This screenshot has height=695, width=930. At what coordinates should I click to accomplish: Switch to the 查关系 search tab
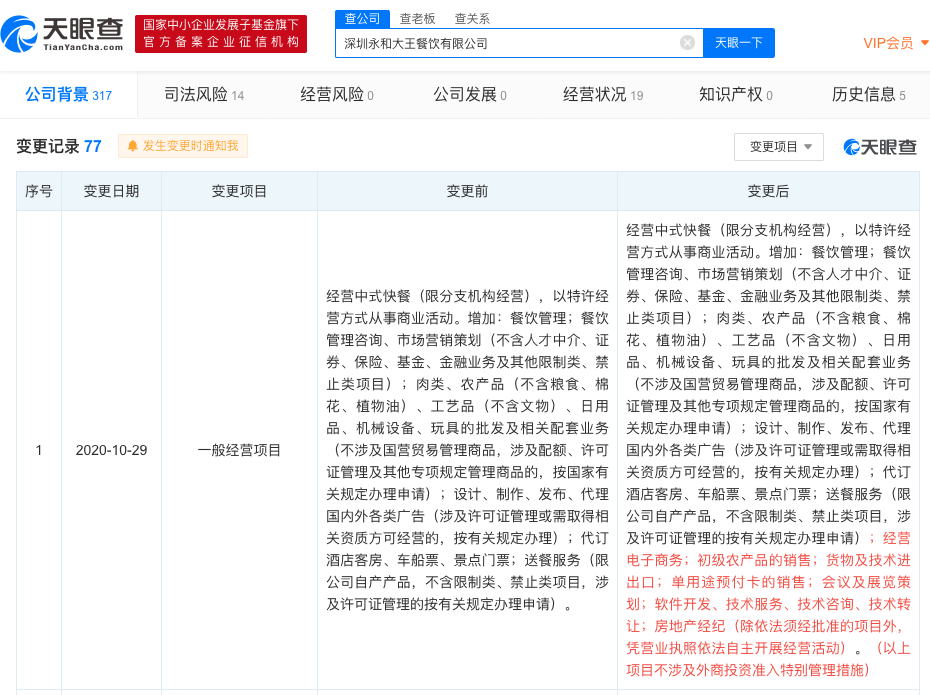[x=472, y=19]
